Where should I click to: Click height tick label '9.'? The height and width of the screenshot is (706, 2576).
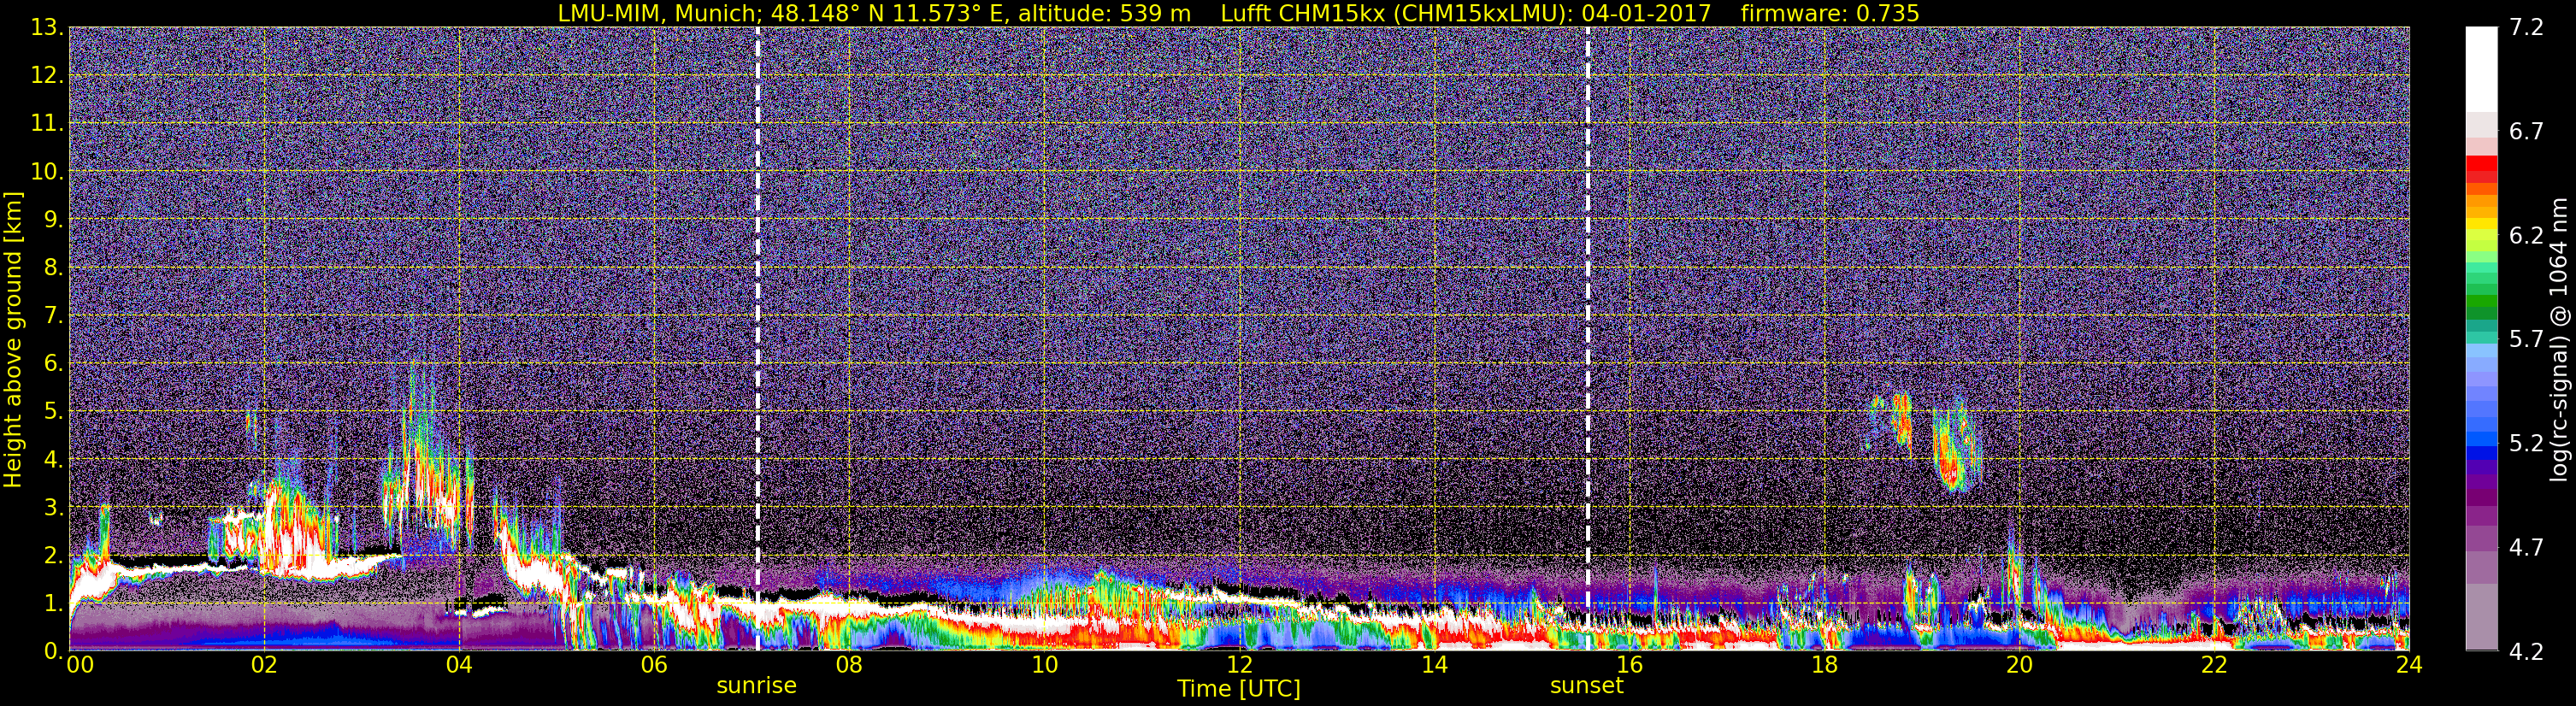53,219
